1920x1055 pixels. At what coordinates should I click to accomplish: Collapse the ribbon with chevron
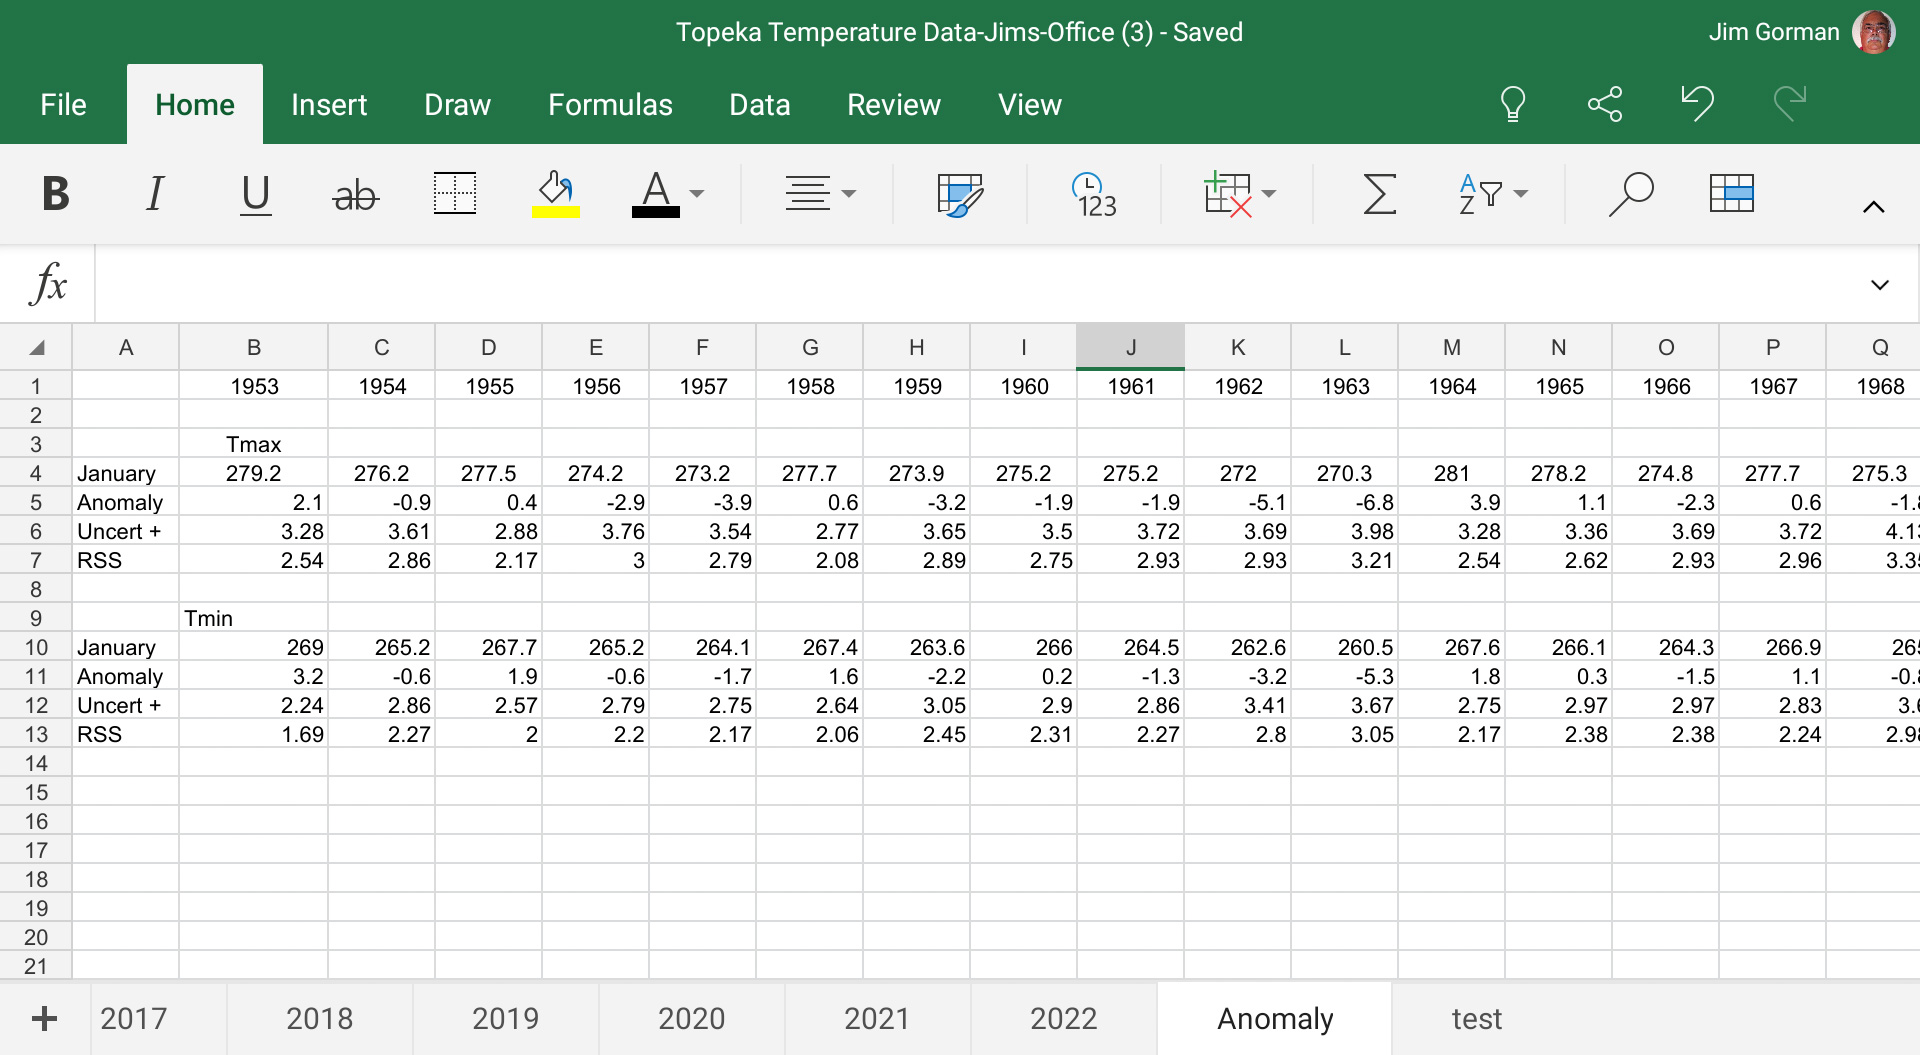(1874, 207)
